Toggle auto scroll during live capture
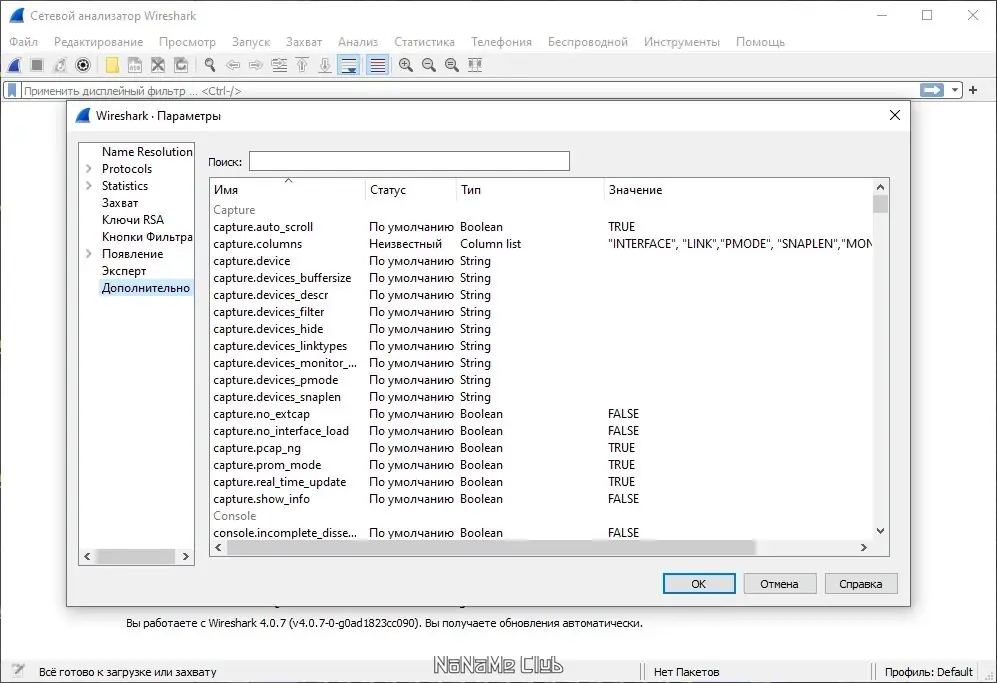The height and width of the screenshot is (683, 997). 349,65
